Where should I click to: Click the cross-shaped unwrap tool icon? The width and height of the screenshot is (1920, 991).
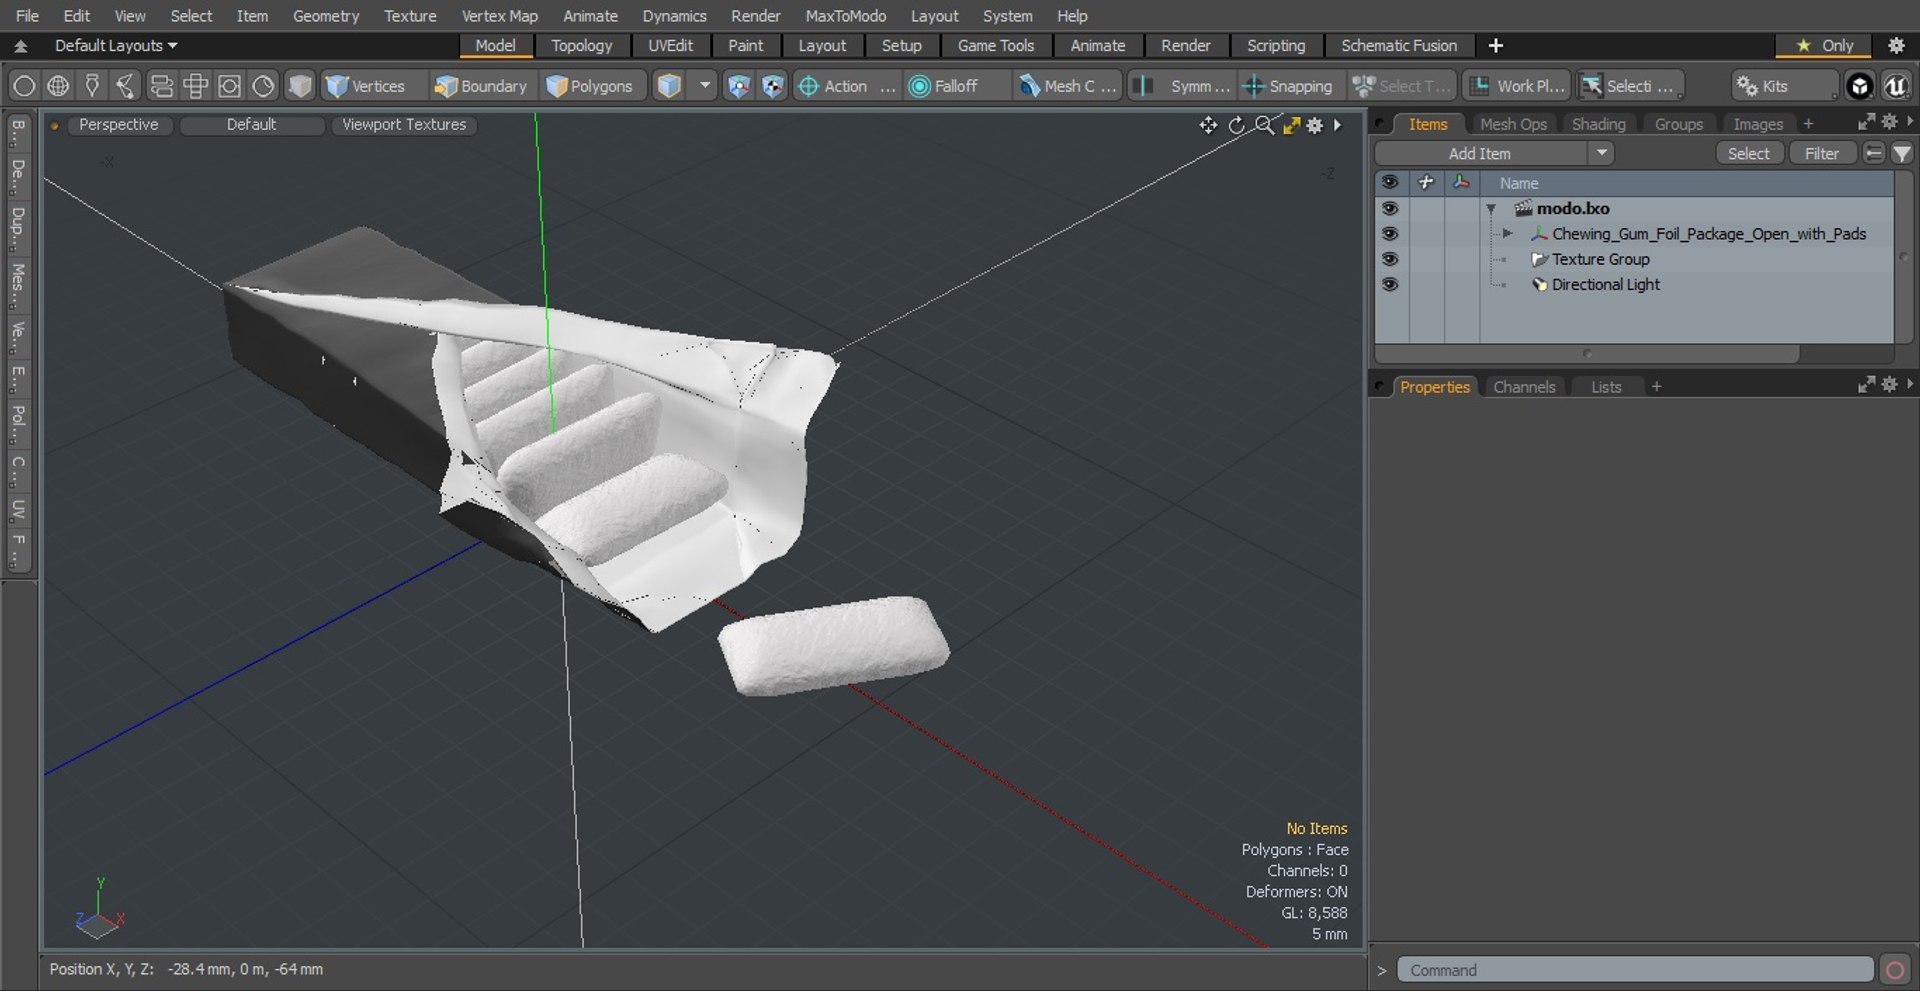point(195,86)
